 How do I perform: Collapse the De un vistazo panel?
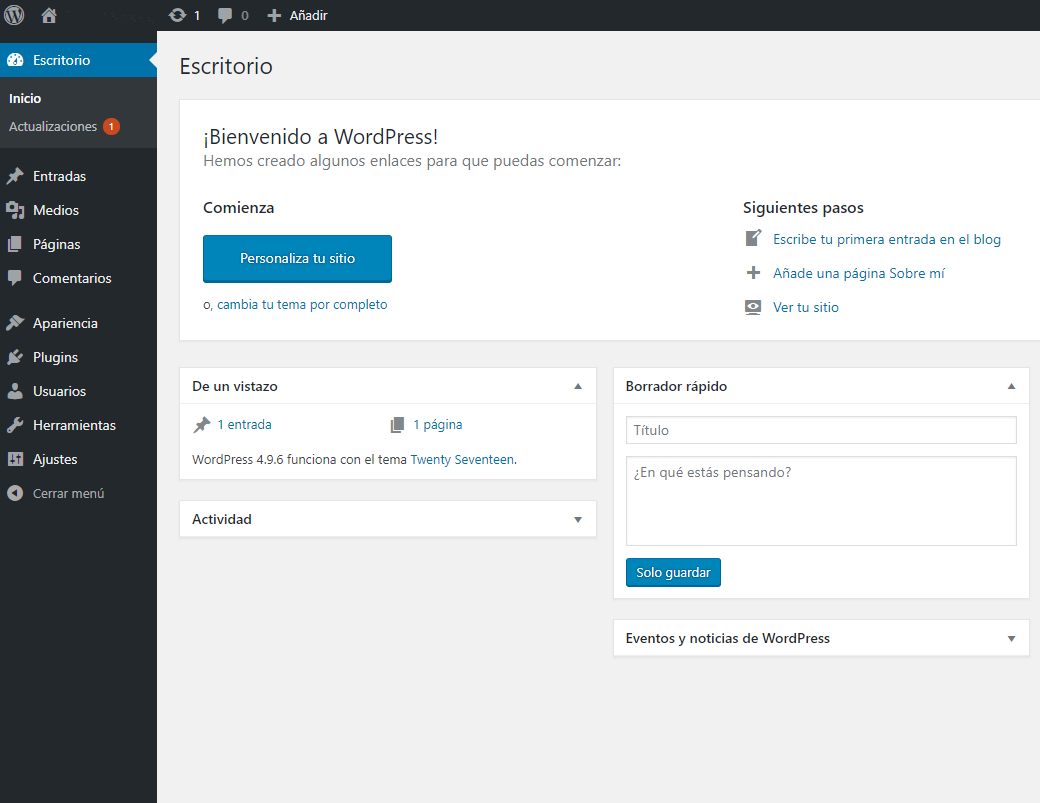[577, 386]
